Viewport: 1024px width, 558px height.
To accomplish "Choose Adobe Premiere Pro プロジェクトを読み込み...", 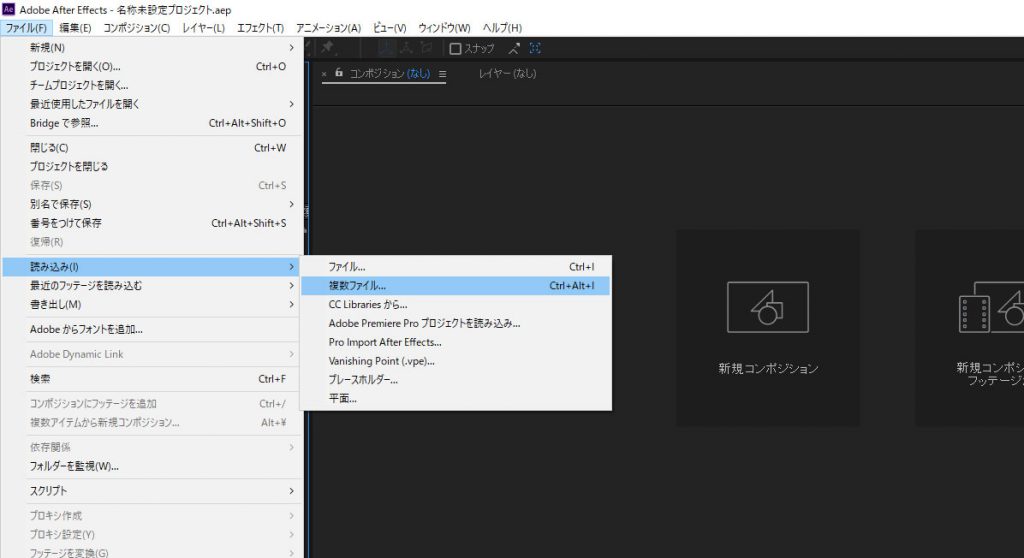I will coord(456,323).
